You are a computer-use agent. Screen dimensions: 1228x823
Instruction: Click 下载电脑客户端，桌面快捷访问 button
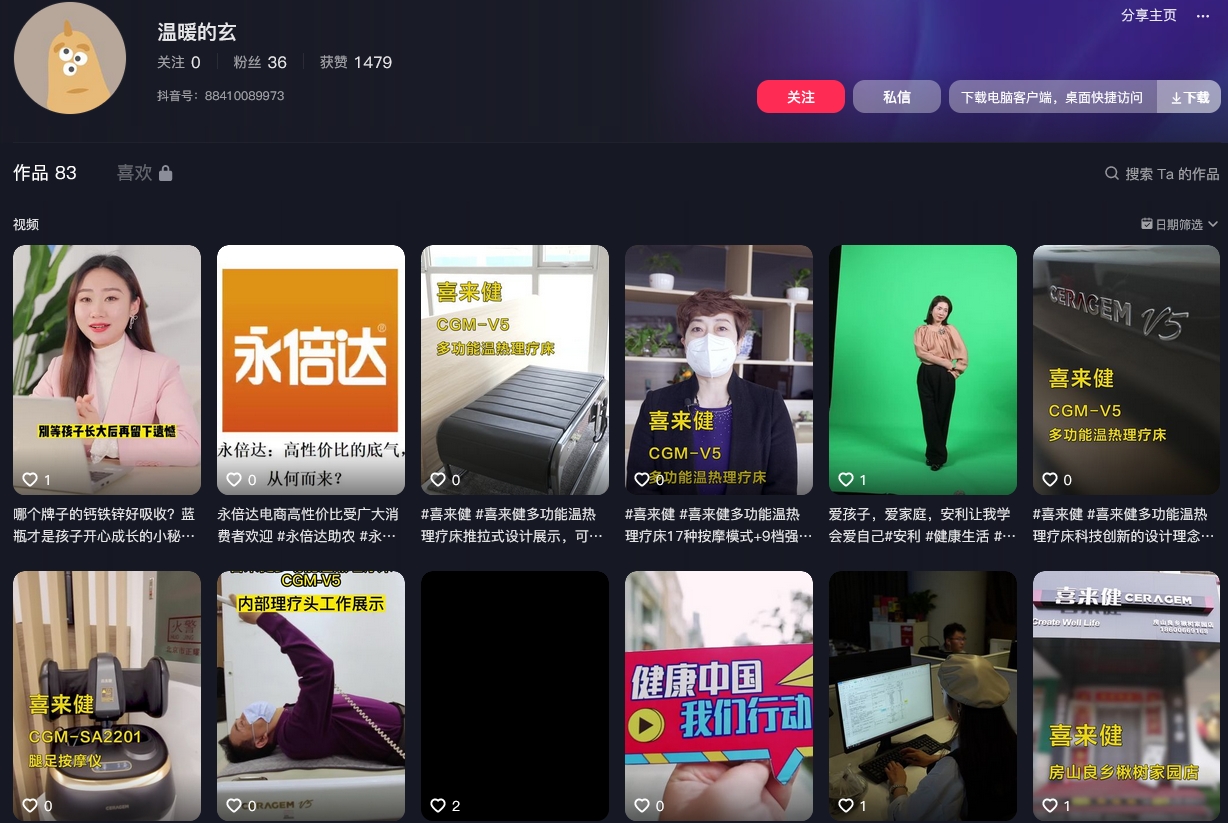coord(1052,97)
